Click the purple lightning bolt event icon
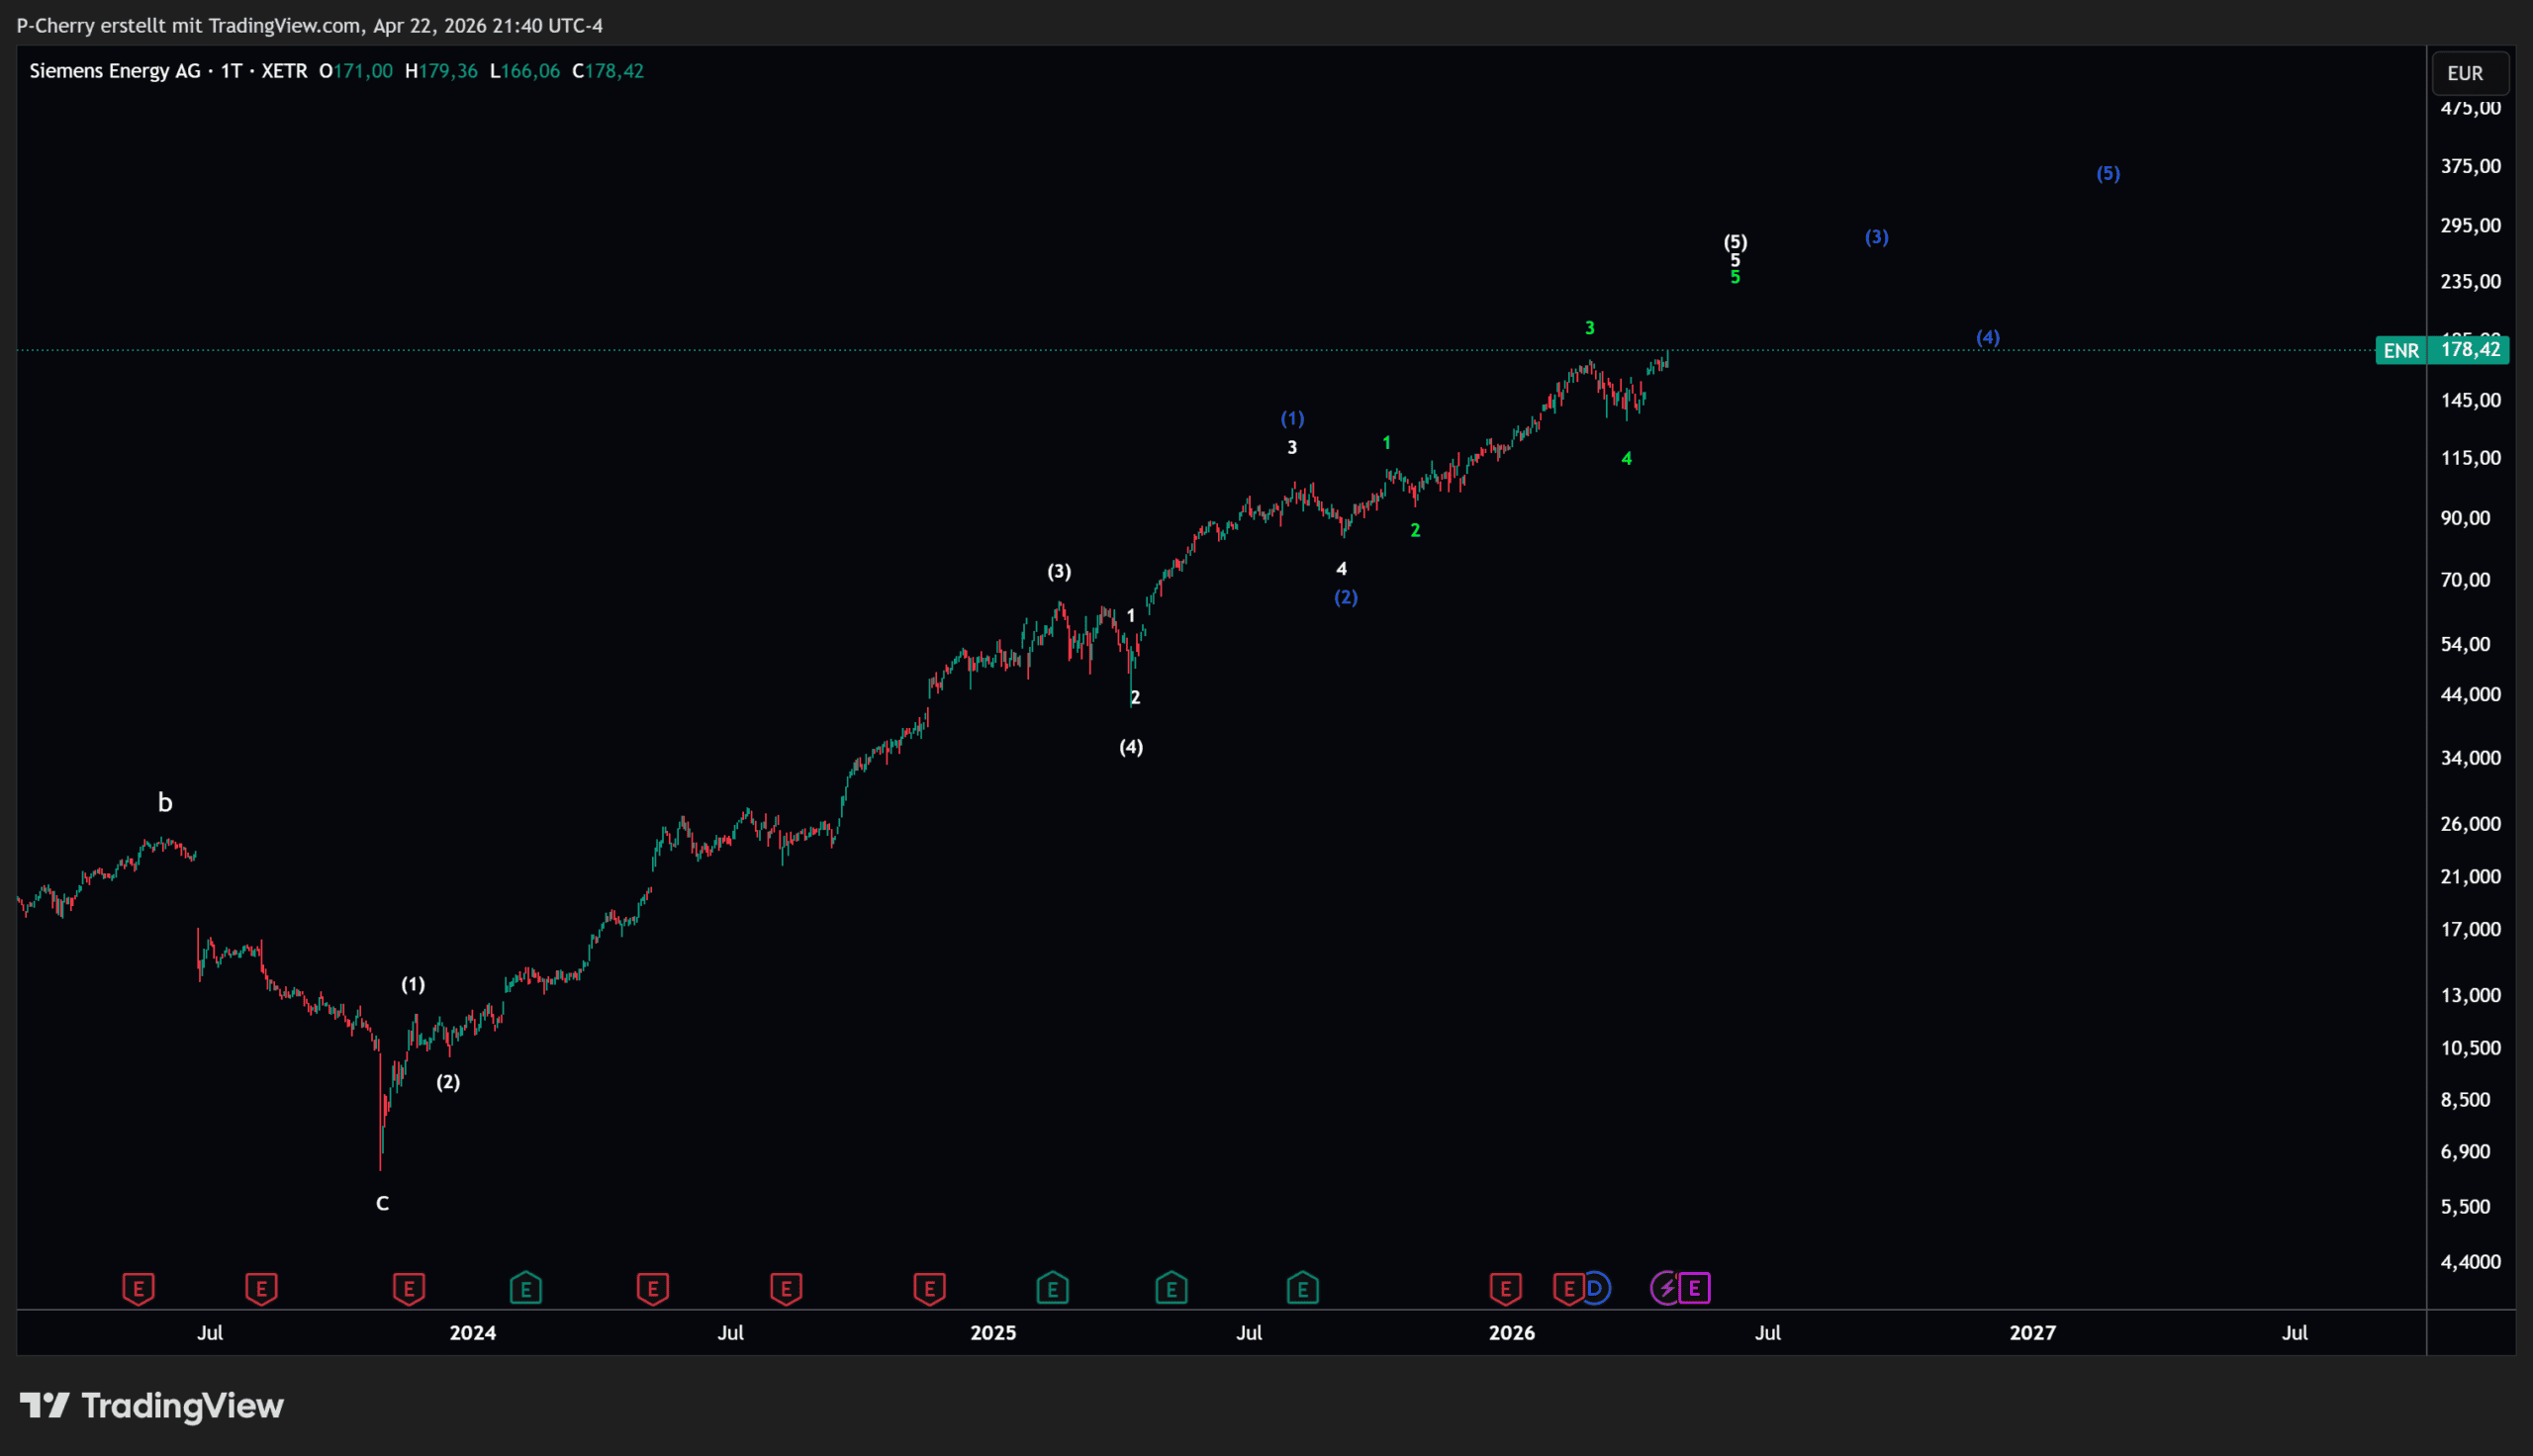2533x1456 pixels. point(1665,1288)
